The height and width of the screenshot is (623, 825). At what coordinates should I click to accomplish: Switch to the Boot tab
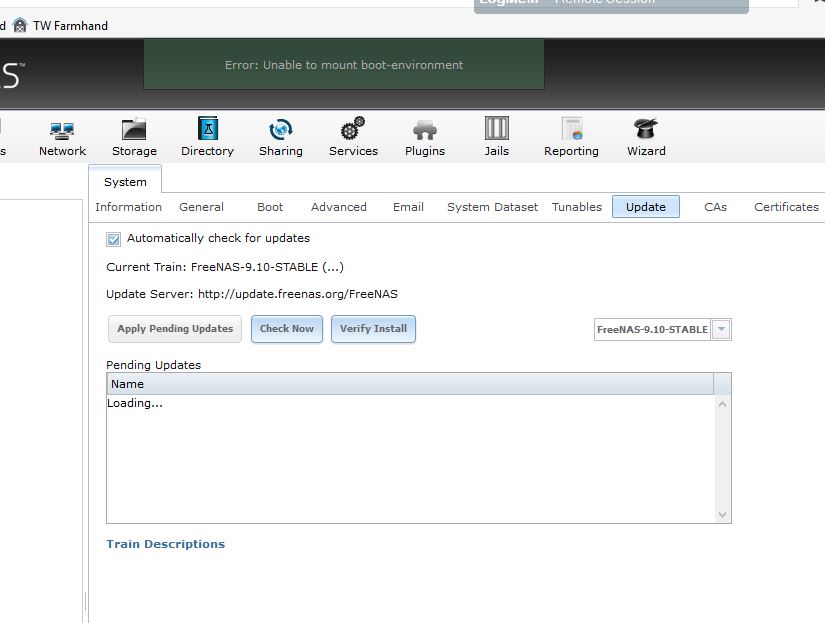(270, 207)
